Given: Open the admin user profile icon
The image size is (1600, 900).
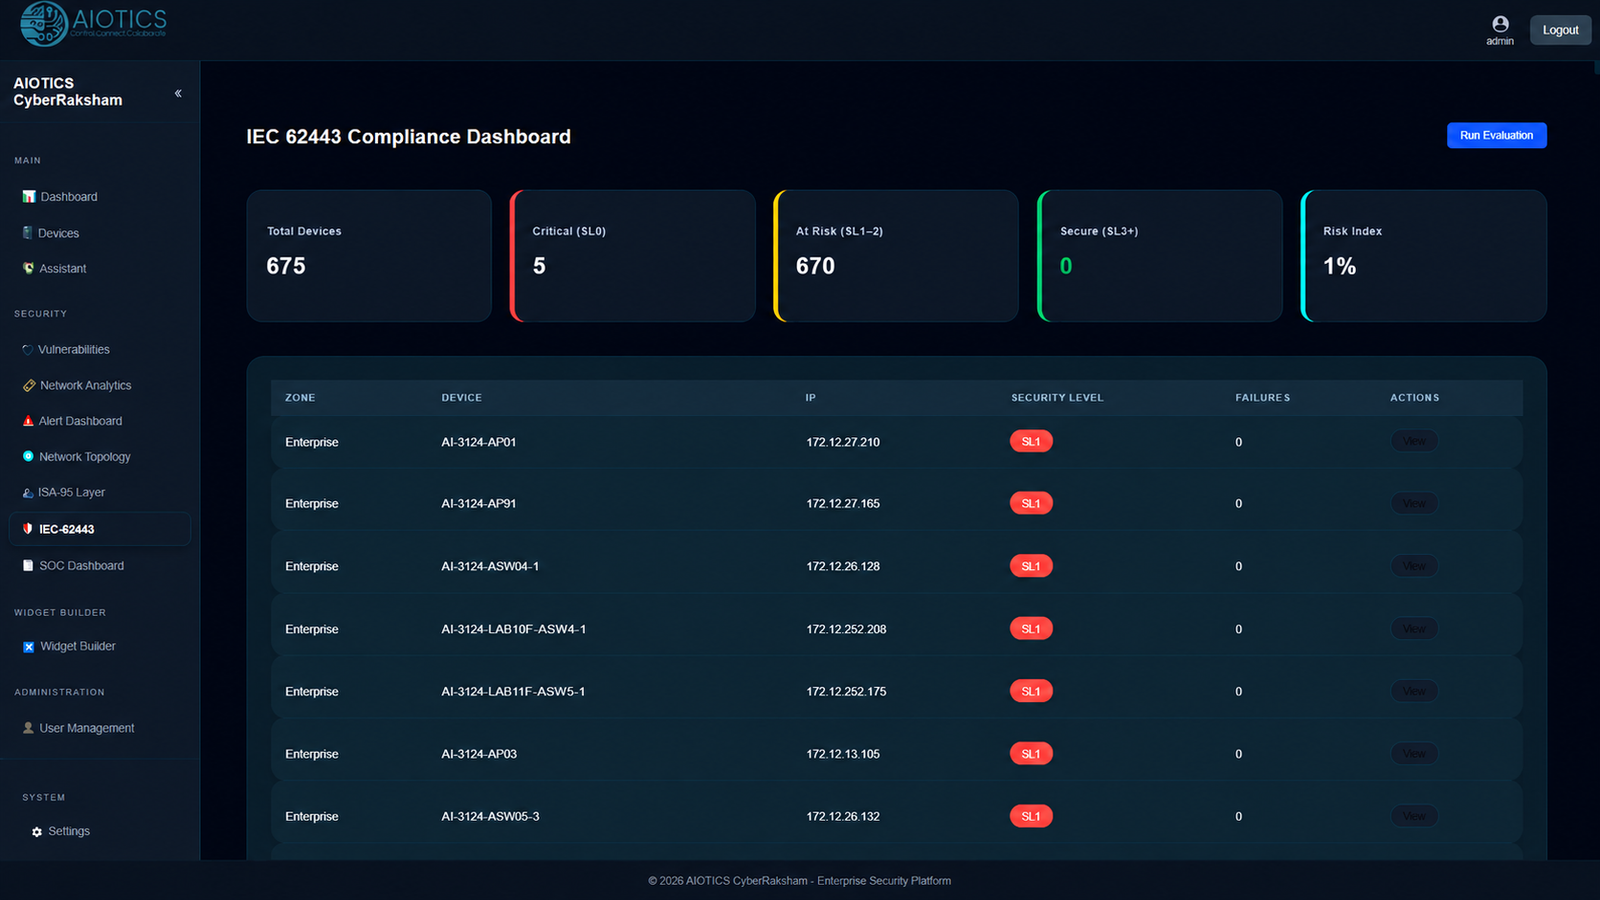Looking at the screenshot, I should coord(1500,24).
